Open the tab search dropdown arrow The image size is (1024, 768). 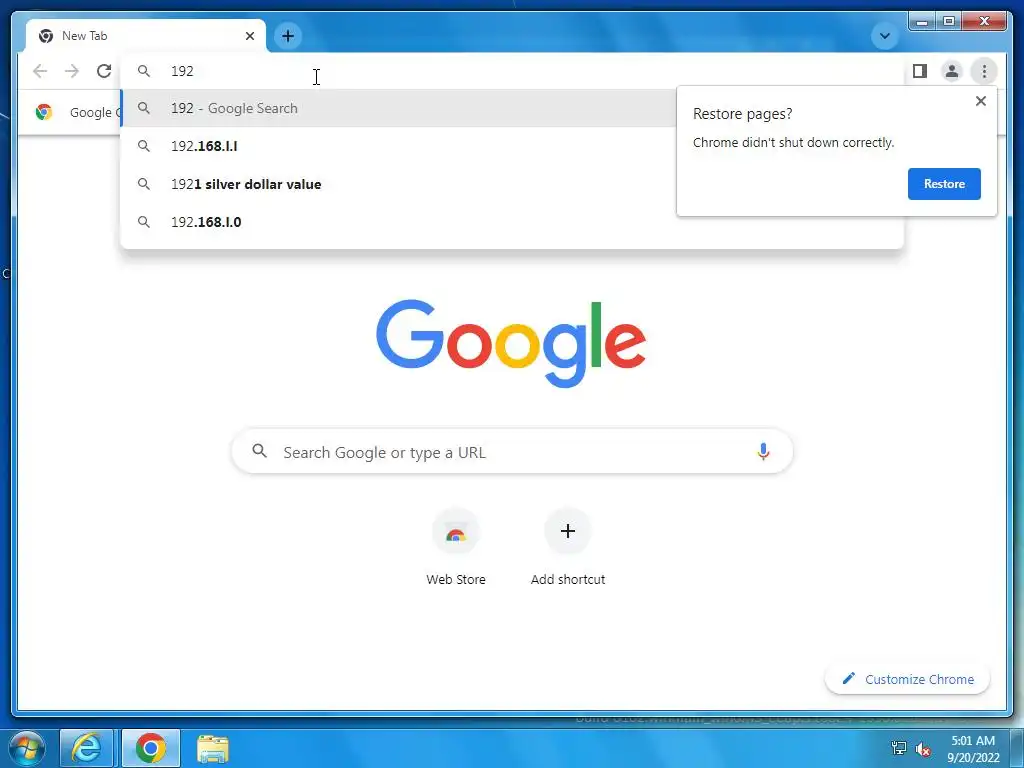click(x=885, y=36)
